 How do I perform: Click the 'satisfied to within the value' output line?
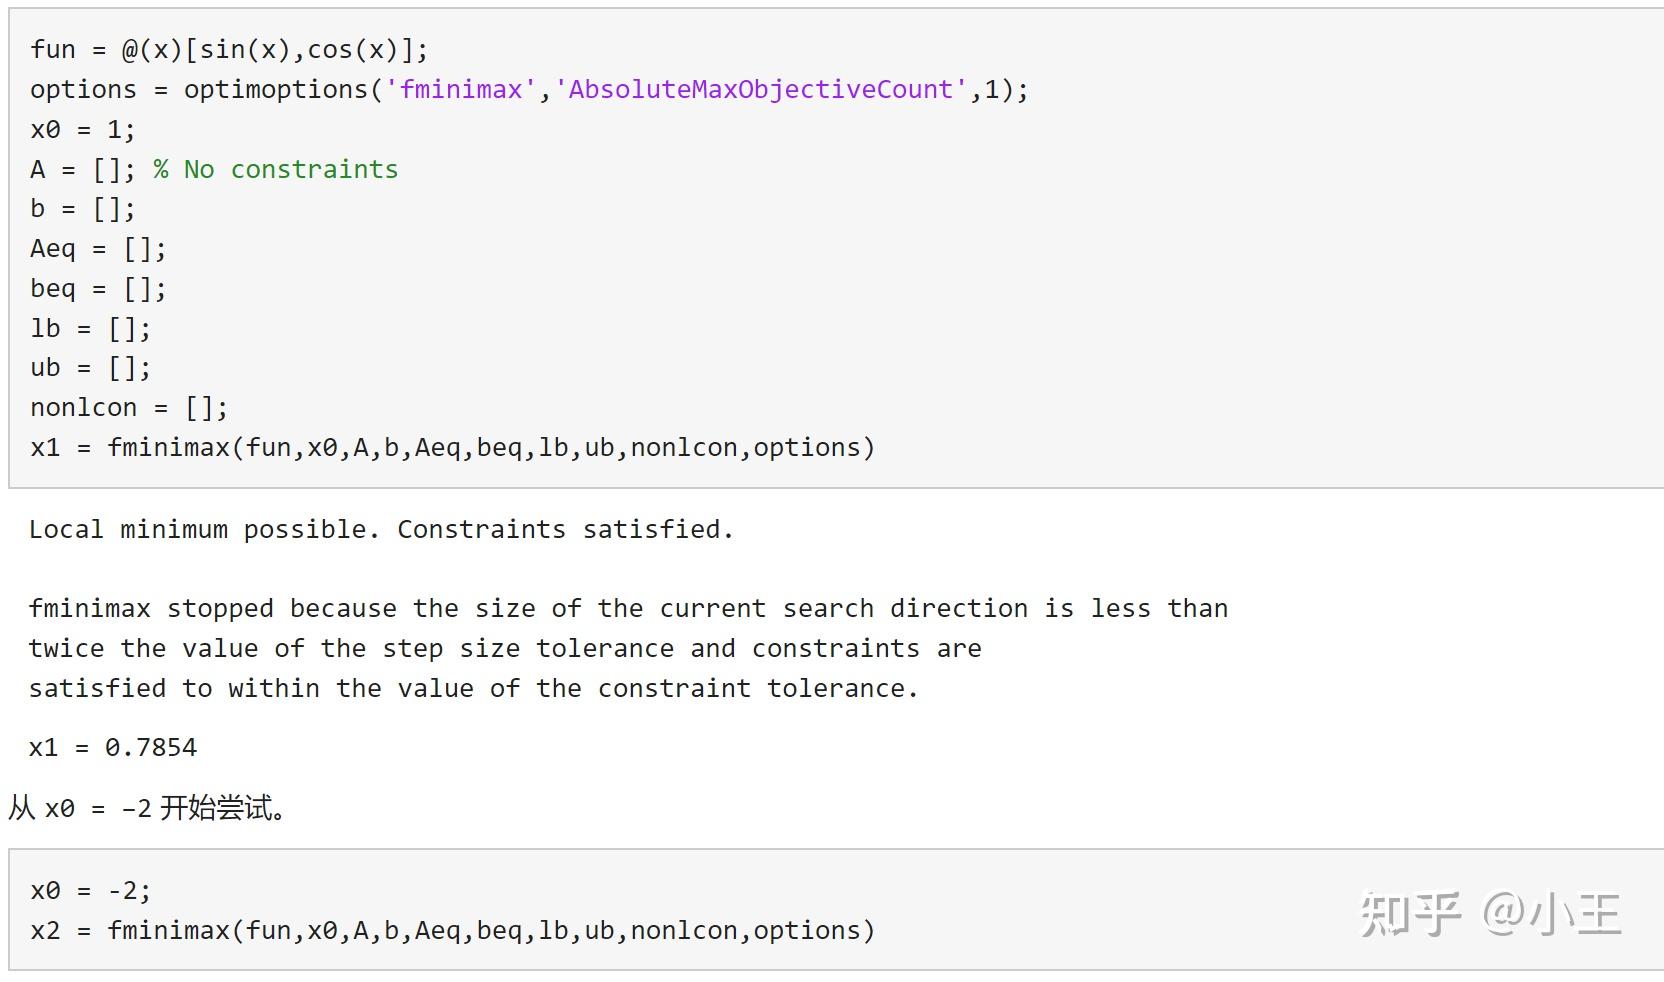coord(473,688)
